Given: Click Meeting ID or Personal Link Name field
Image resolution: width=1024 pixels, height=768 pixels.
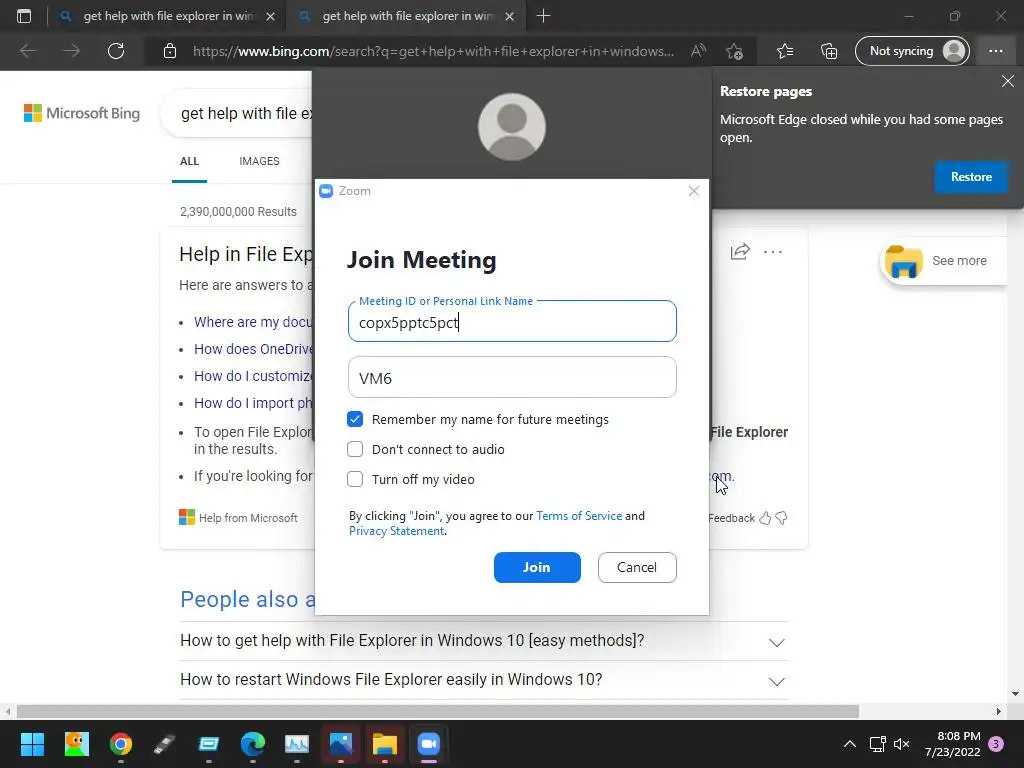Looking at the screenshot, I should click(512, 321).
